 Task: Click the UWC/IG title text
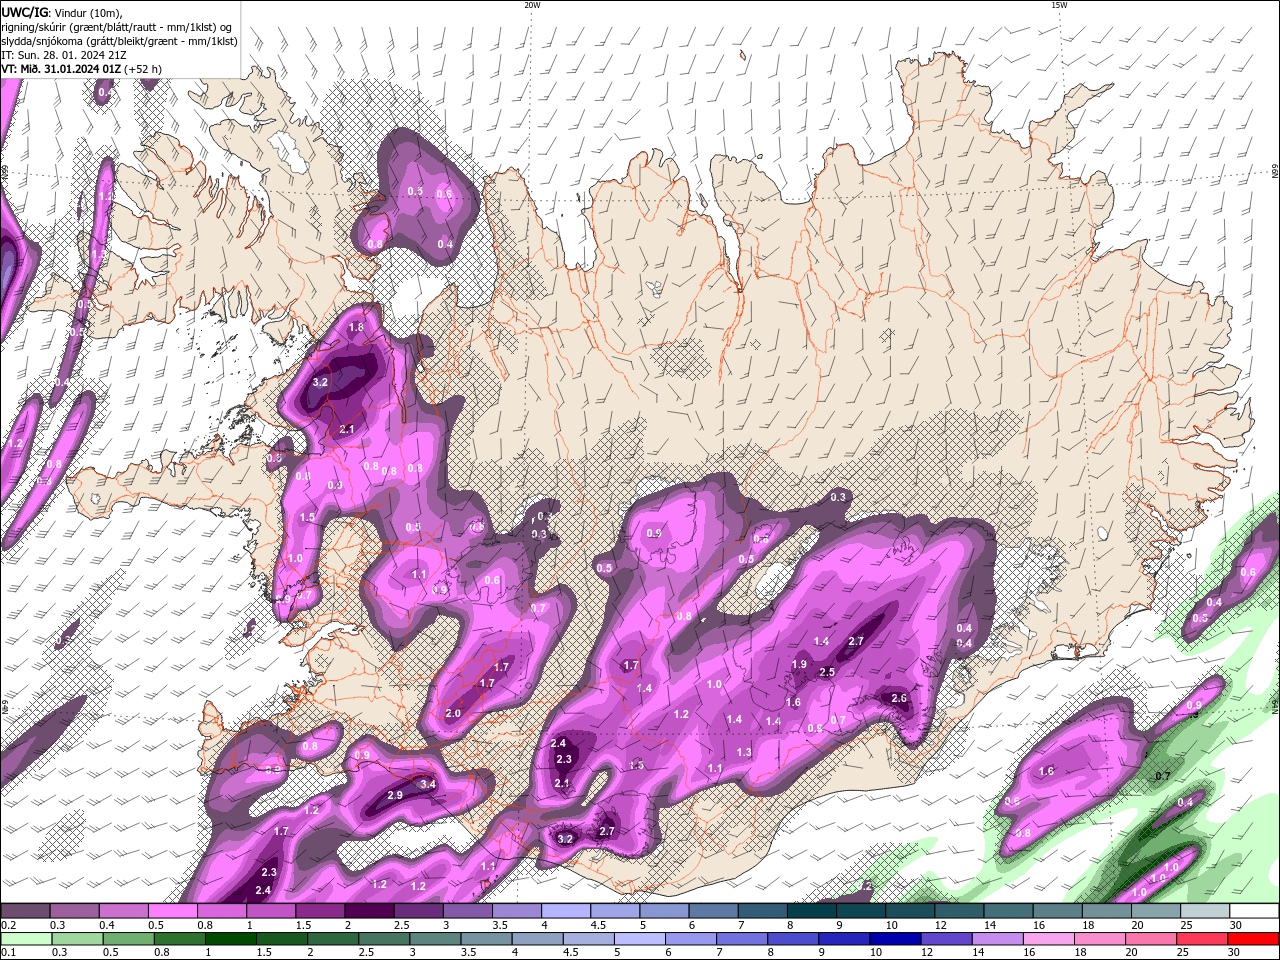tap(24, 11)
